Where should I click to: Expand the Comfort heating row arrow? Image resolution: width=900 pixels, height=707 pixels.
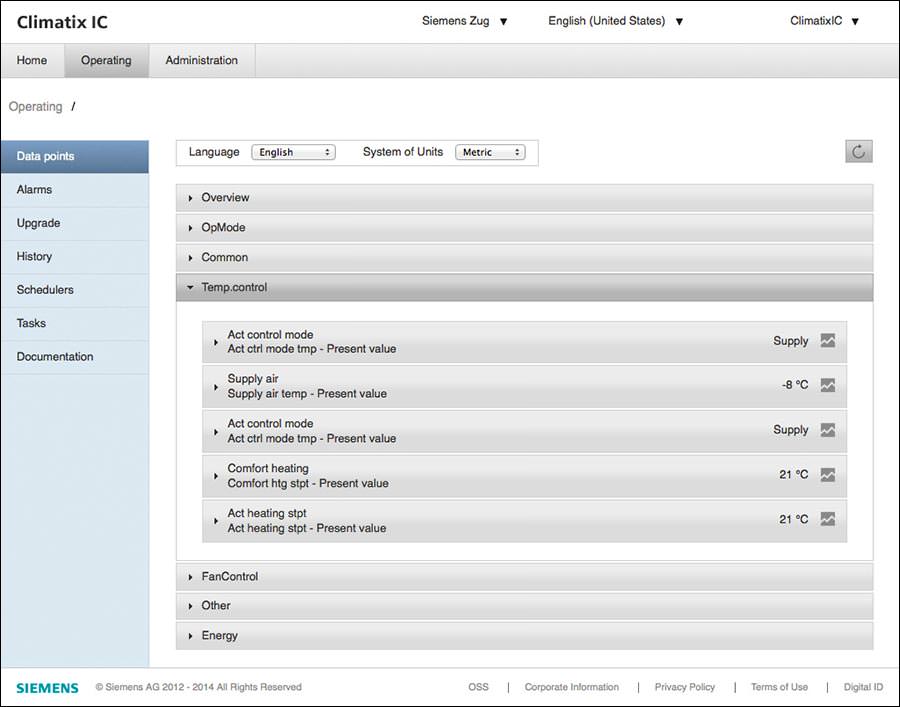tap(216, 476)
